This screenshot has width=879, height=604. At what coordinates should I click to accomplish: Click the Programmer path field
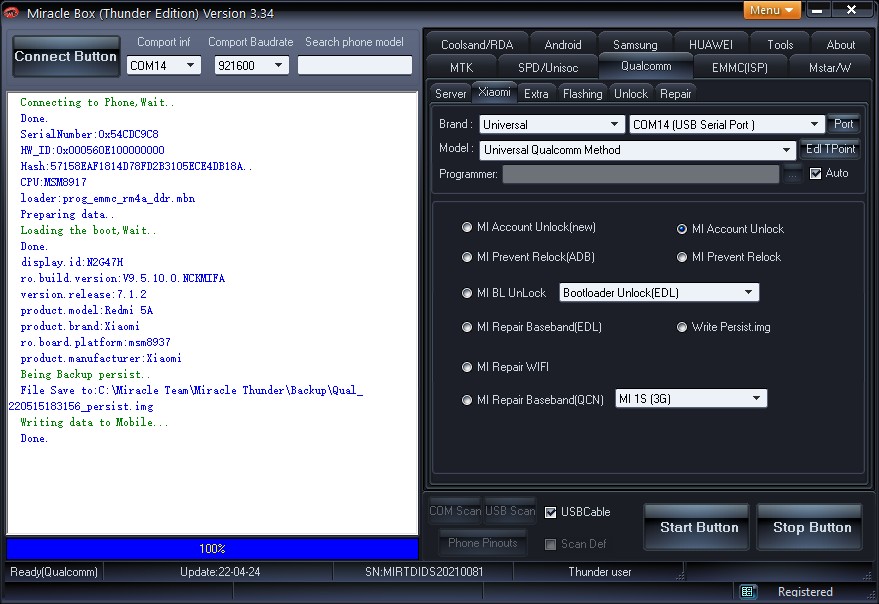[641, 174]
